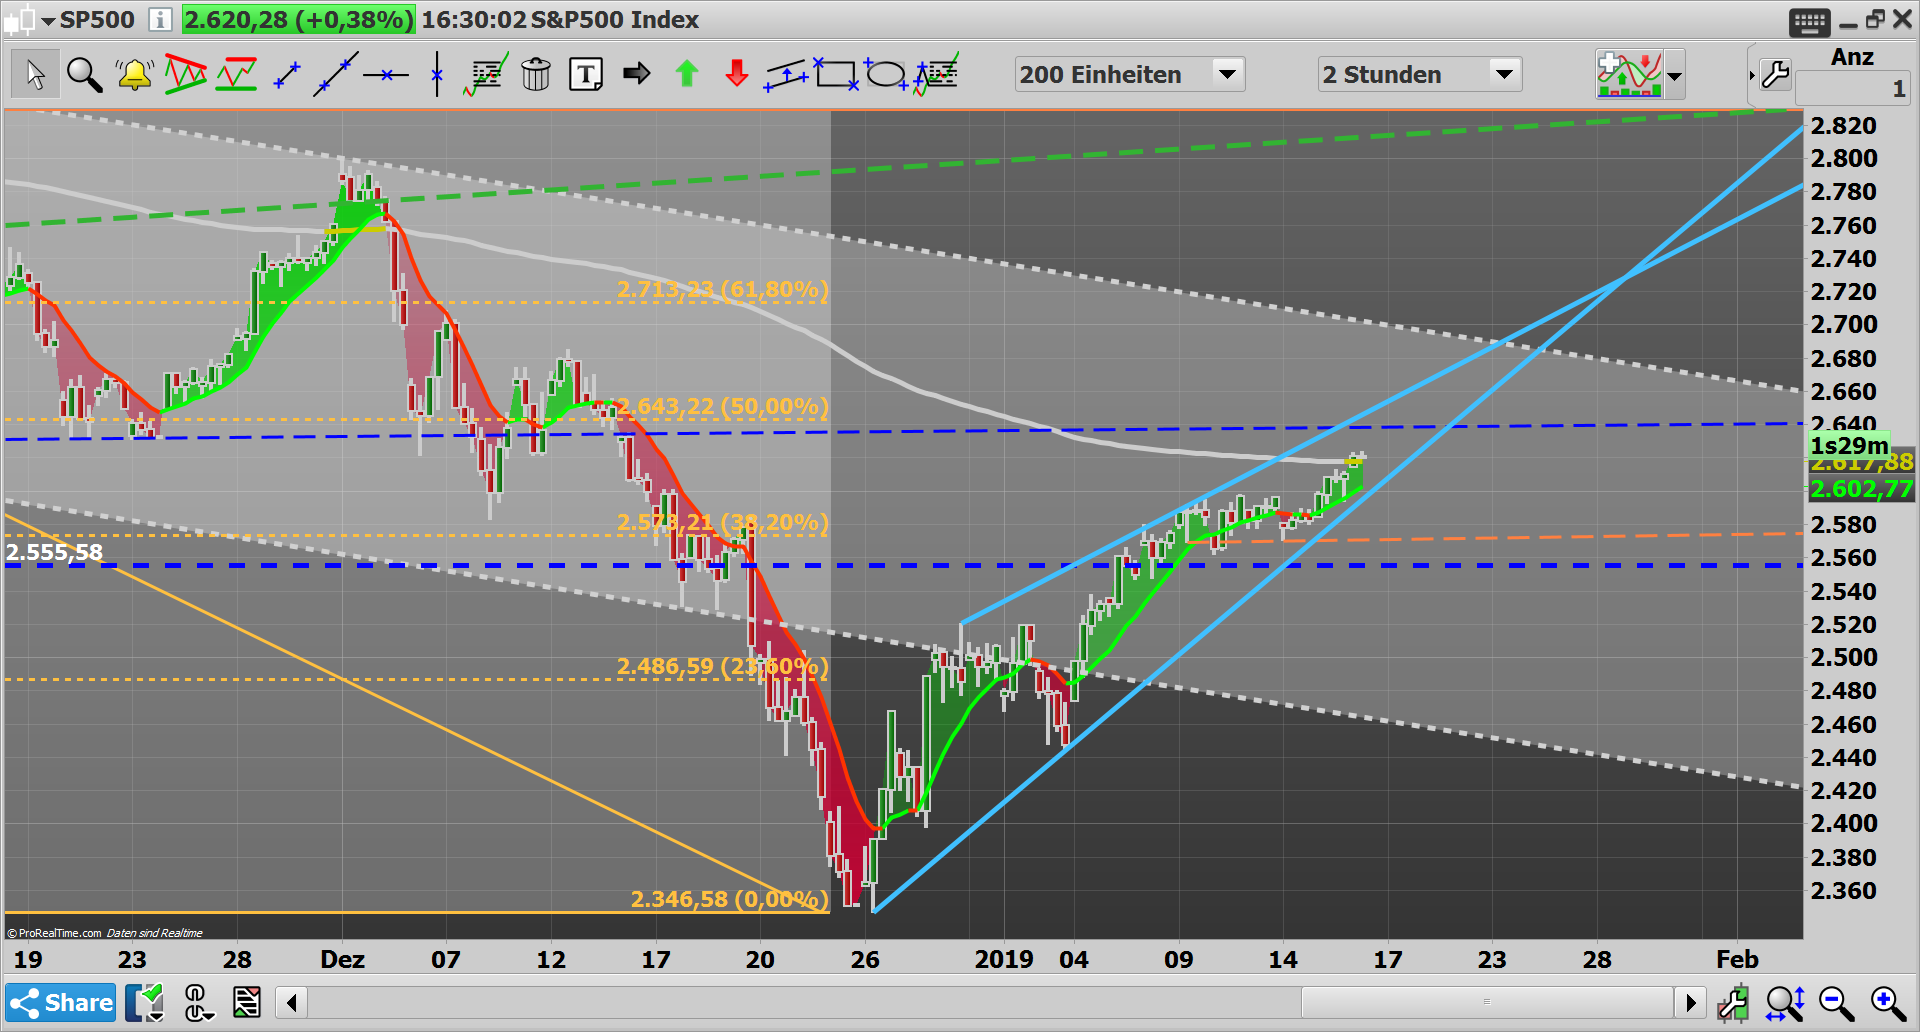Select the red-green triangle pattern tool

[x=185, y=75]
